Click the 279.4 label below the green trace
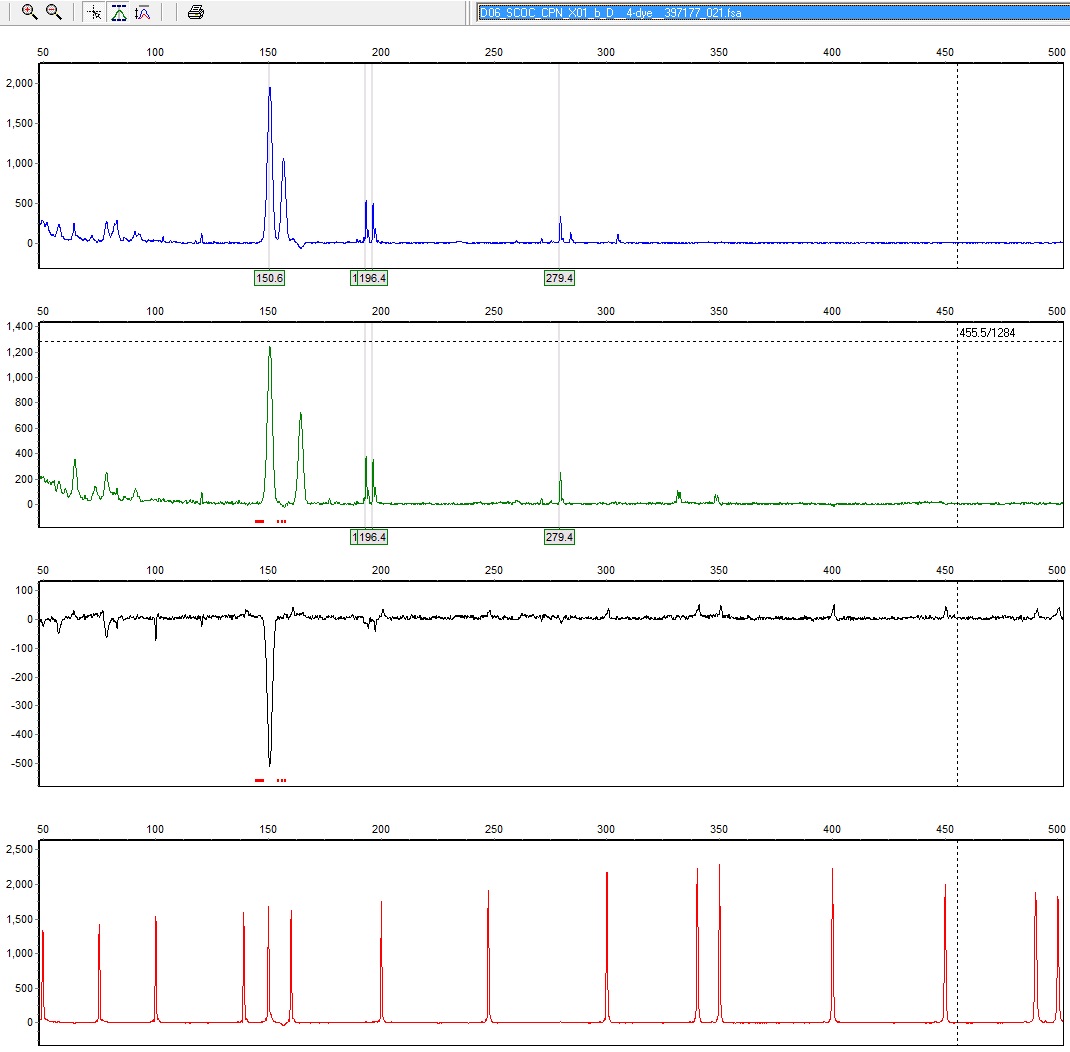This screenshot has height=1052, width=1070. [559, 537]
